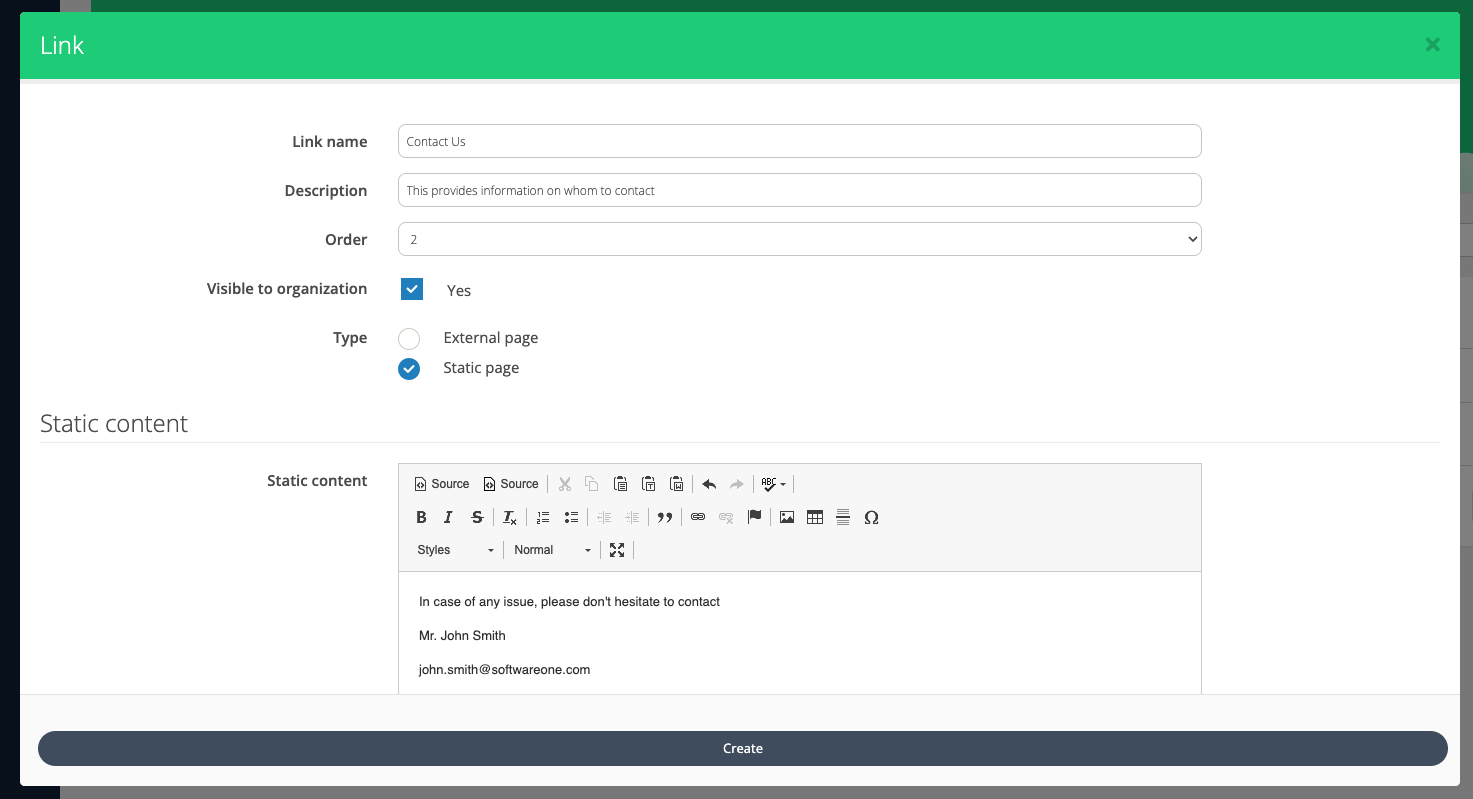Viewport: 1473px width, 799px height.
Task: Insert a special character (Omega)
Action: point(871,517)
